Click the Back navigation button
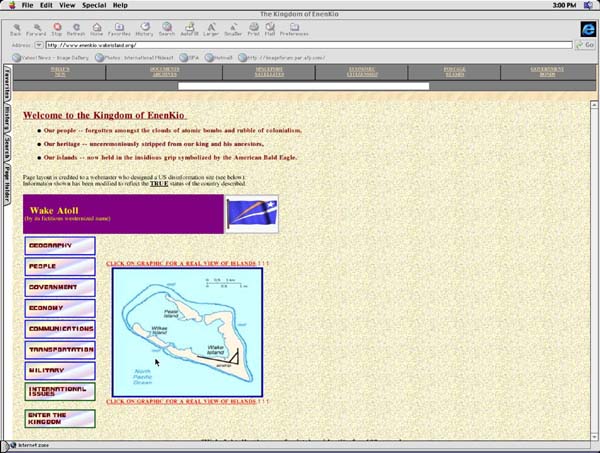600x453 pixels. tap(15, 28)
